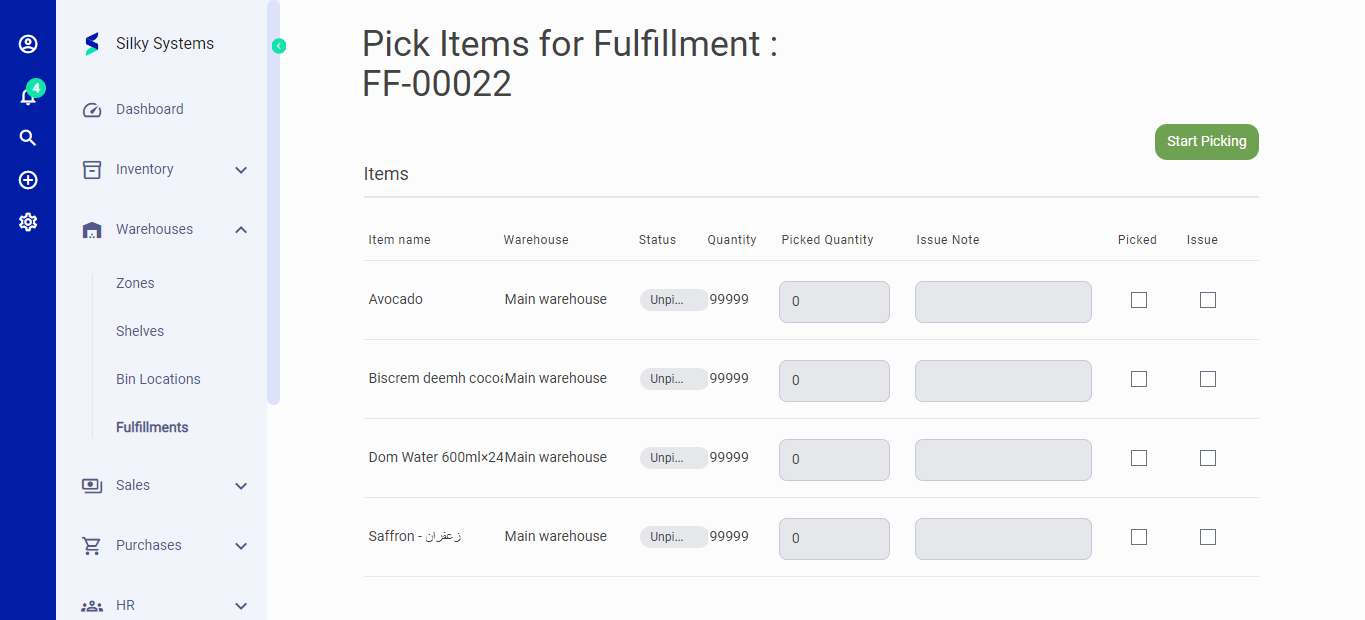Screen dimensions: 1365x620
Task: Click the Dashboard gauge icon
Action: pos(92,110)
